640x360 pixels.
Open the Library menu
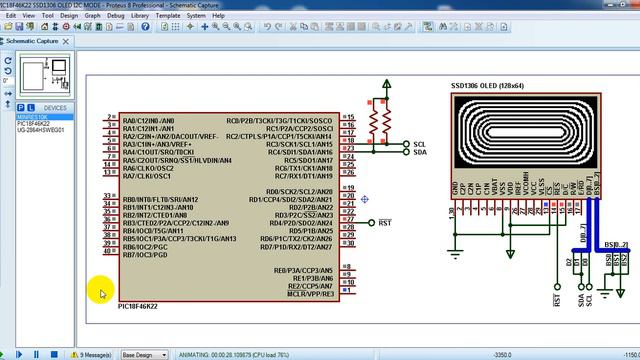(140, 16)
